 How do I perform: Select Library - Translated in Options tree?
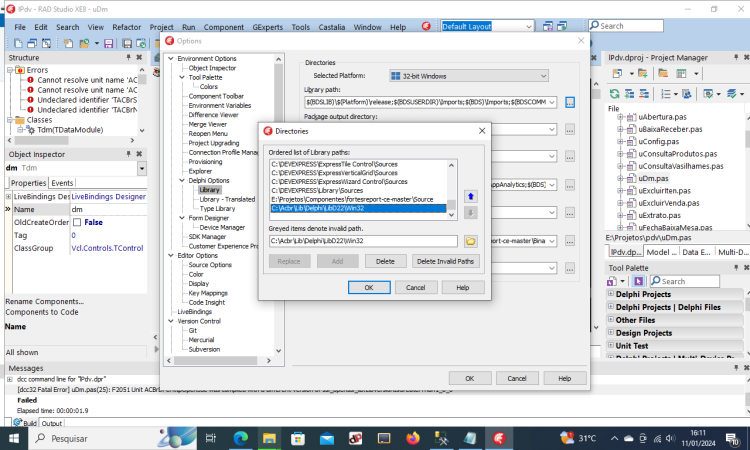[x=227, y=199]
